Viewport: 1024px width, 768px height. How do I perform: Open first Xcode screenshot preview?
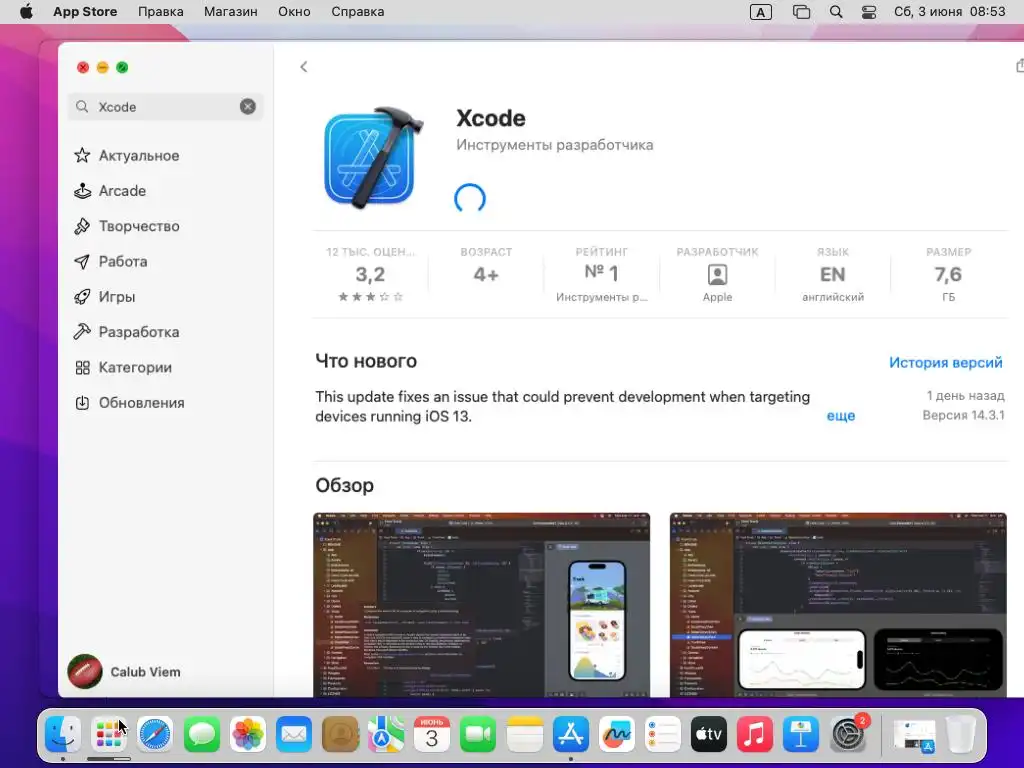point(482,605)
